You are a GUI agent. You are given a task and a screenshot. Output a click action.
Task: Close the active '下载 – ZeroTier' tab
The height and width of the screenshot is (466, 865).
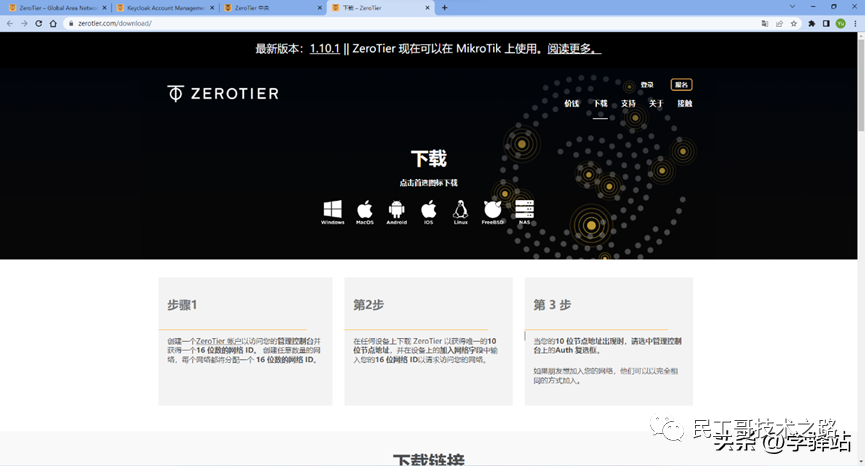click(428, 8)
